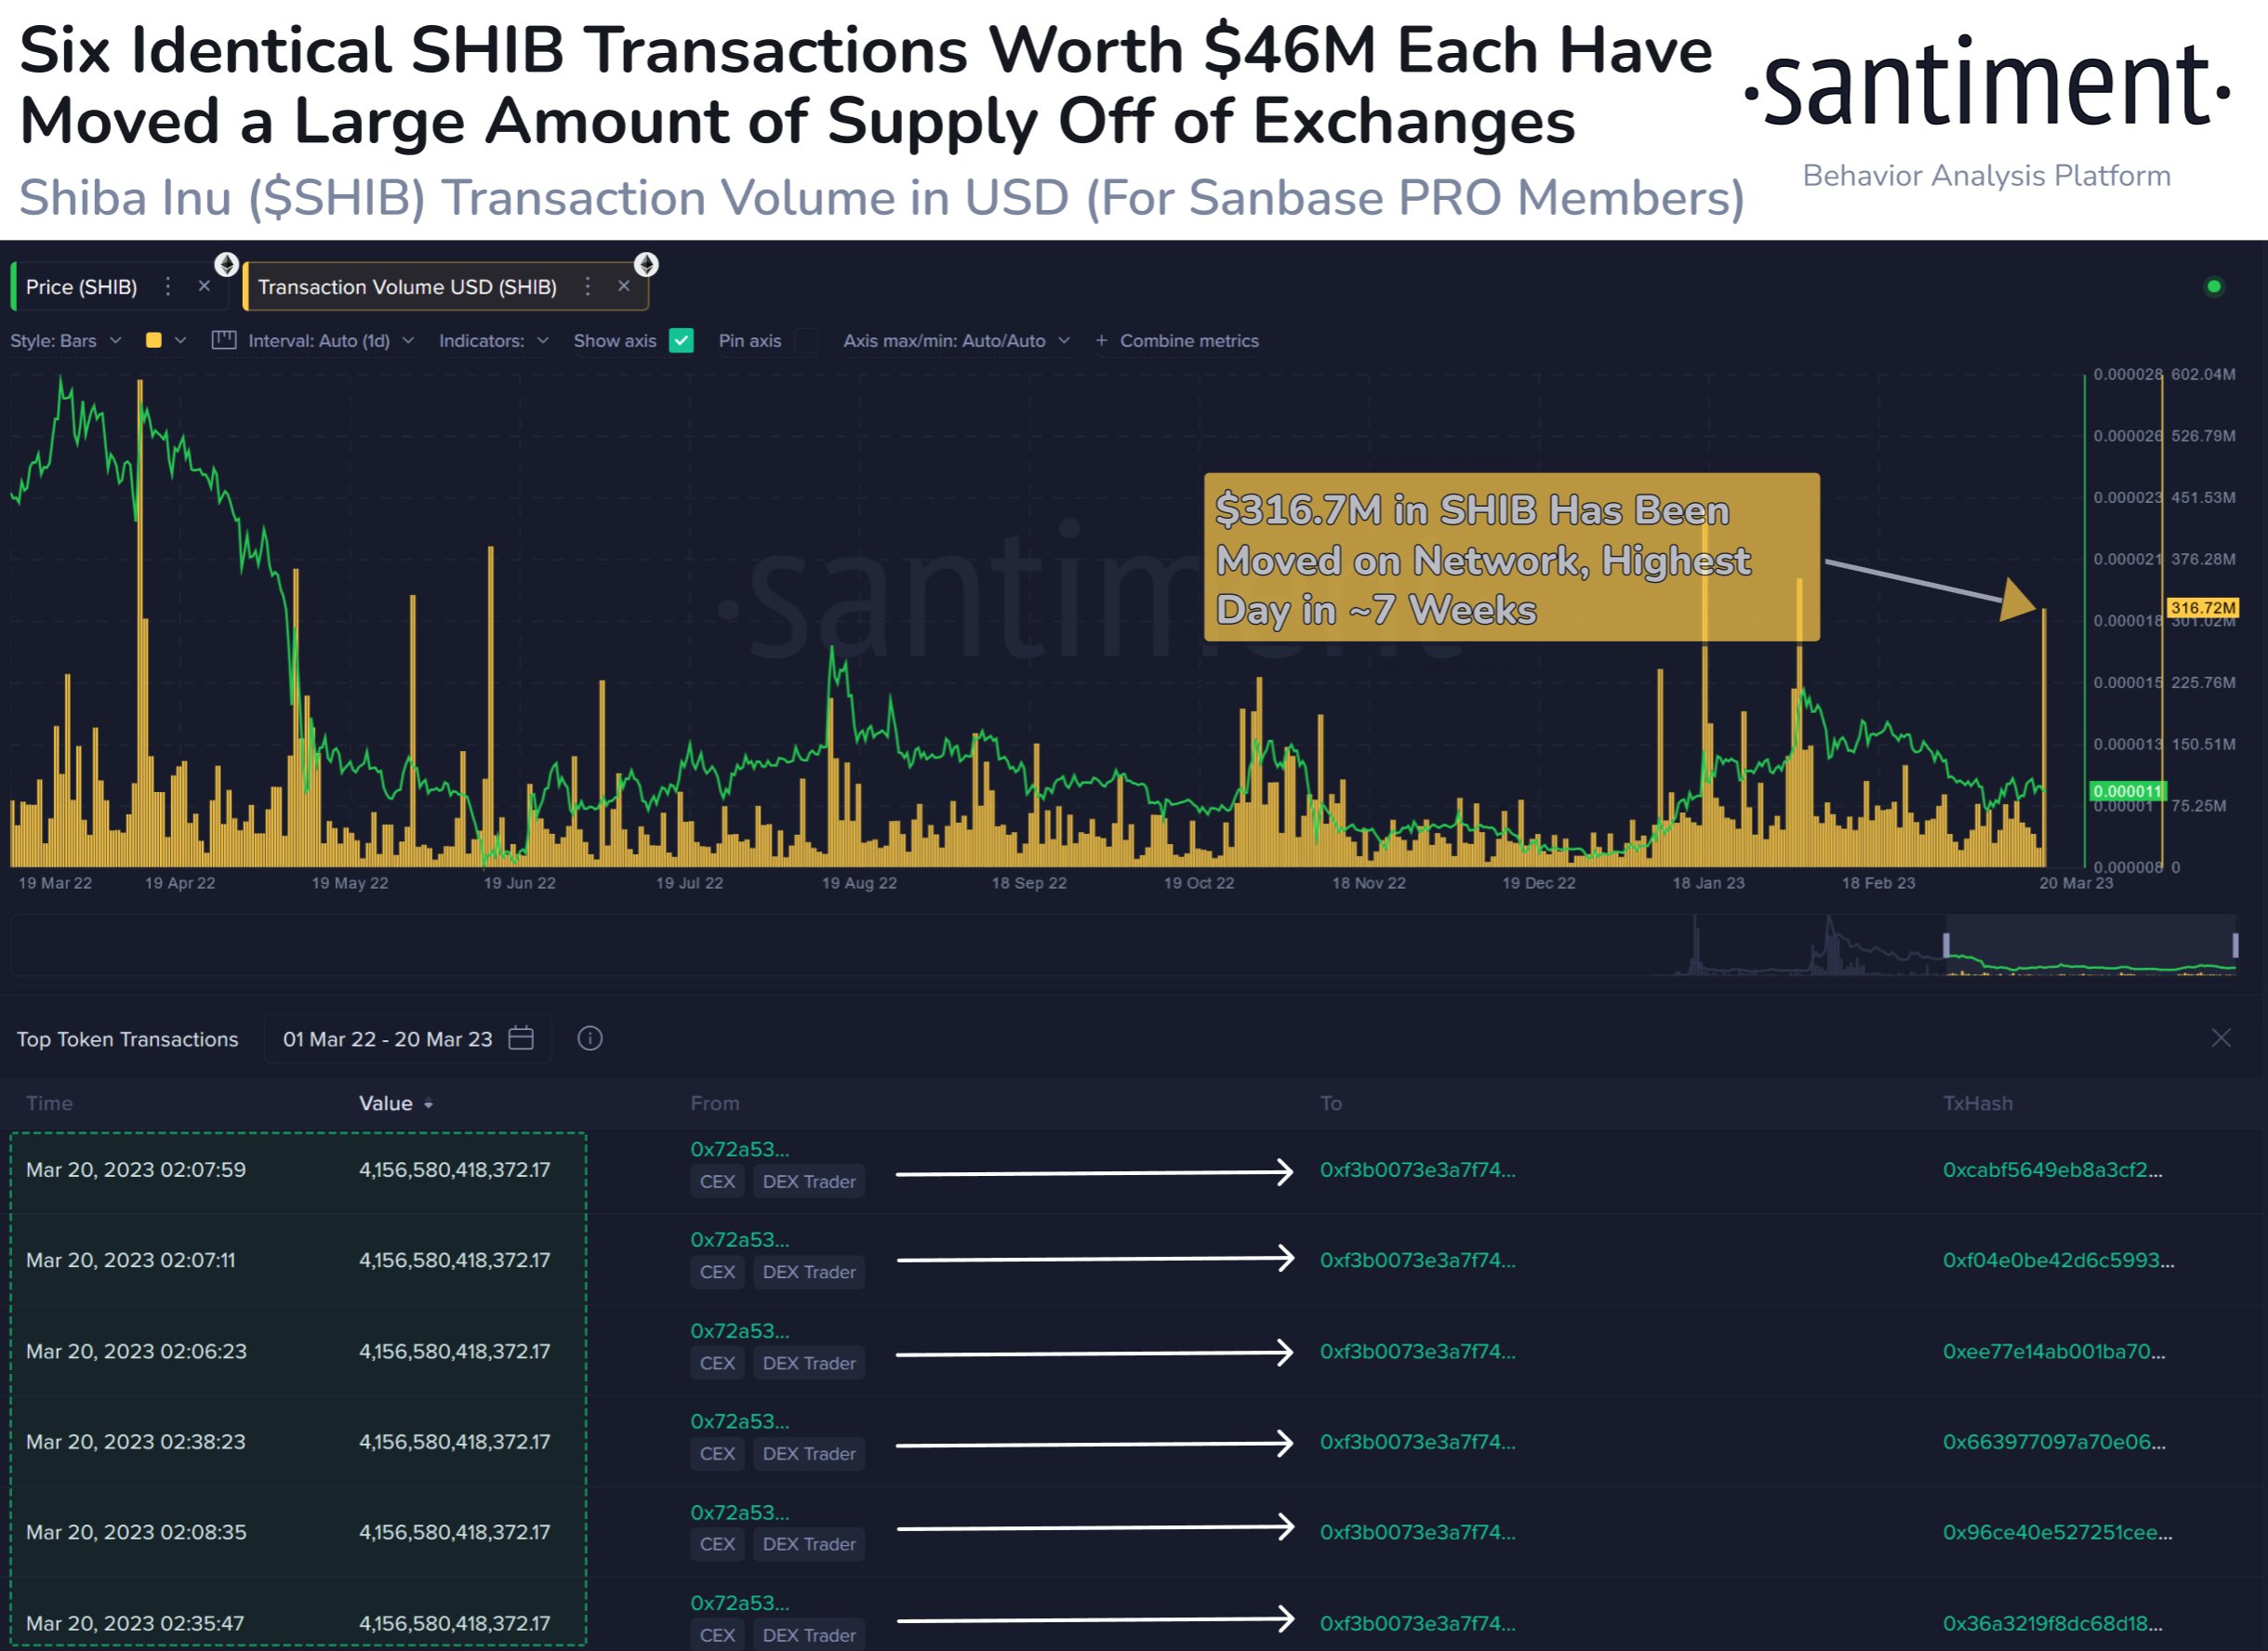The width and height of the screenshot is (2268, 1651).
Task: Open the Transaction Volume USD options dots
Action: 588,287
